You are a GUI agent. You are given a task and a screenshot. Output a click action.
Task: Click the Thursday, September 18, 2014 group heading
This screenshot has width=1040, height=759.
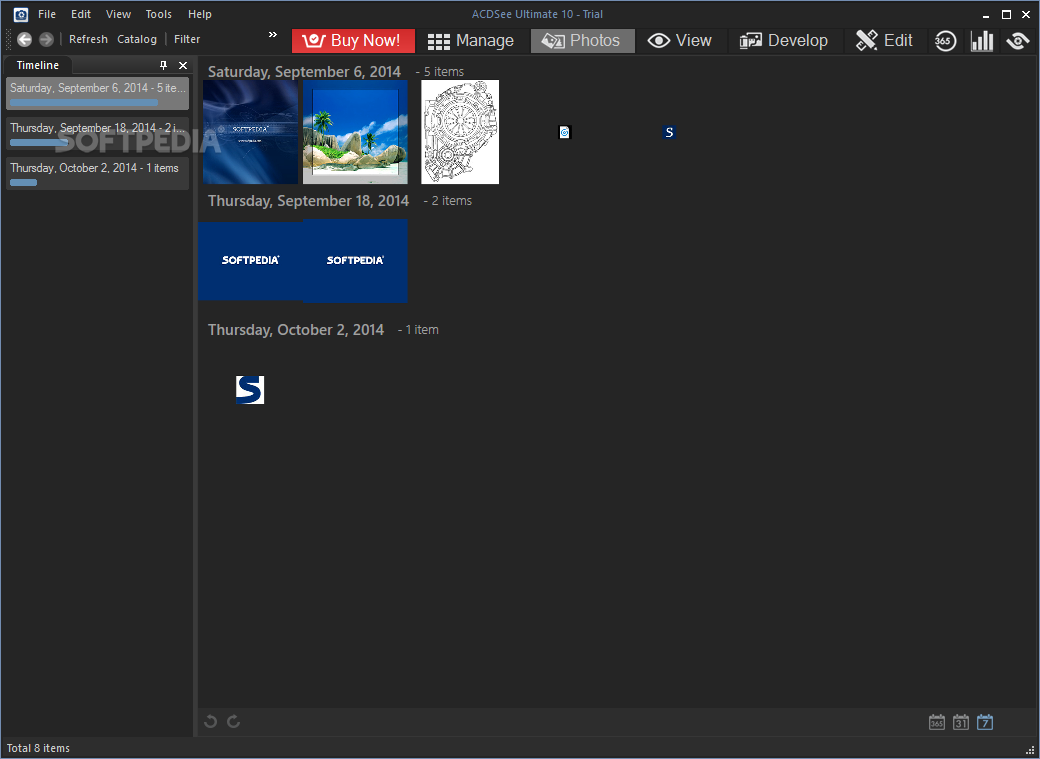click(x=308, y=200)
